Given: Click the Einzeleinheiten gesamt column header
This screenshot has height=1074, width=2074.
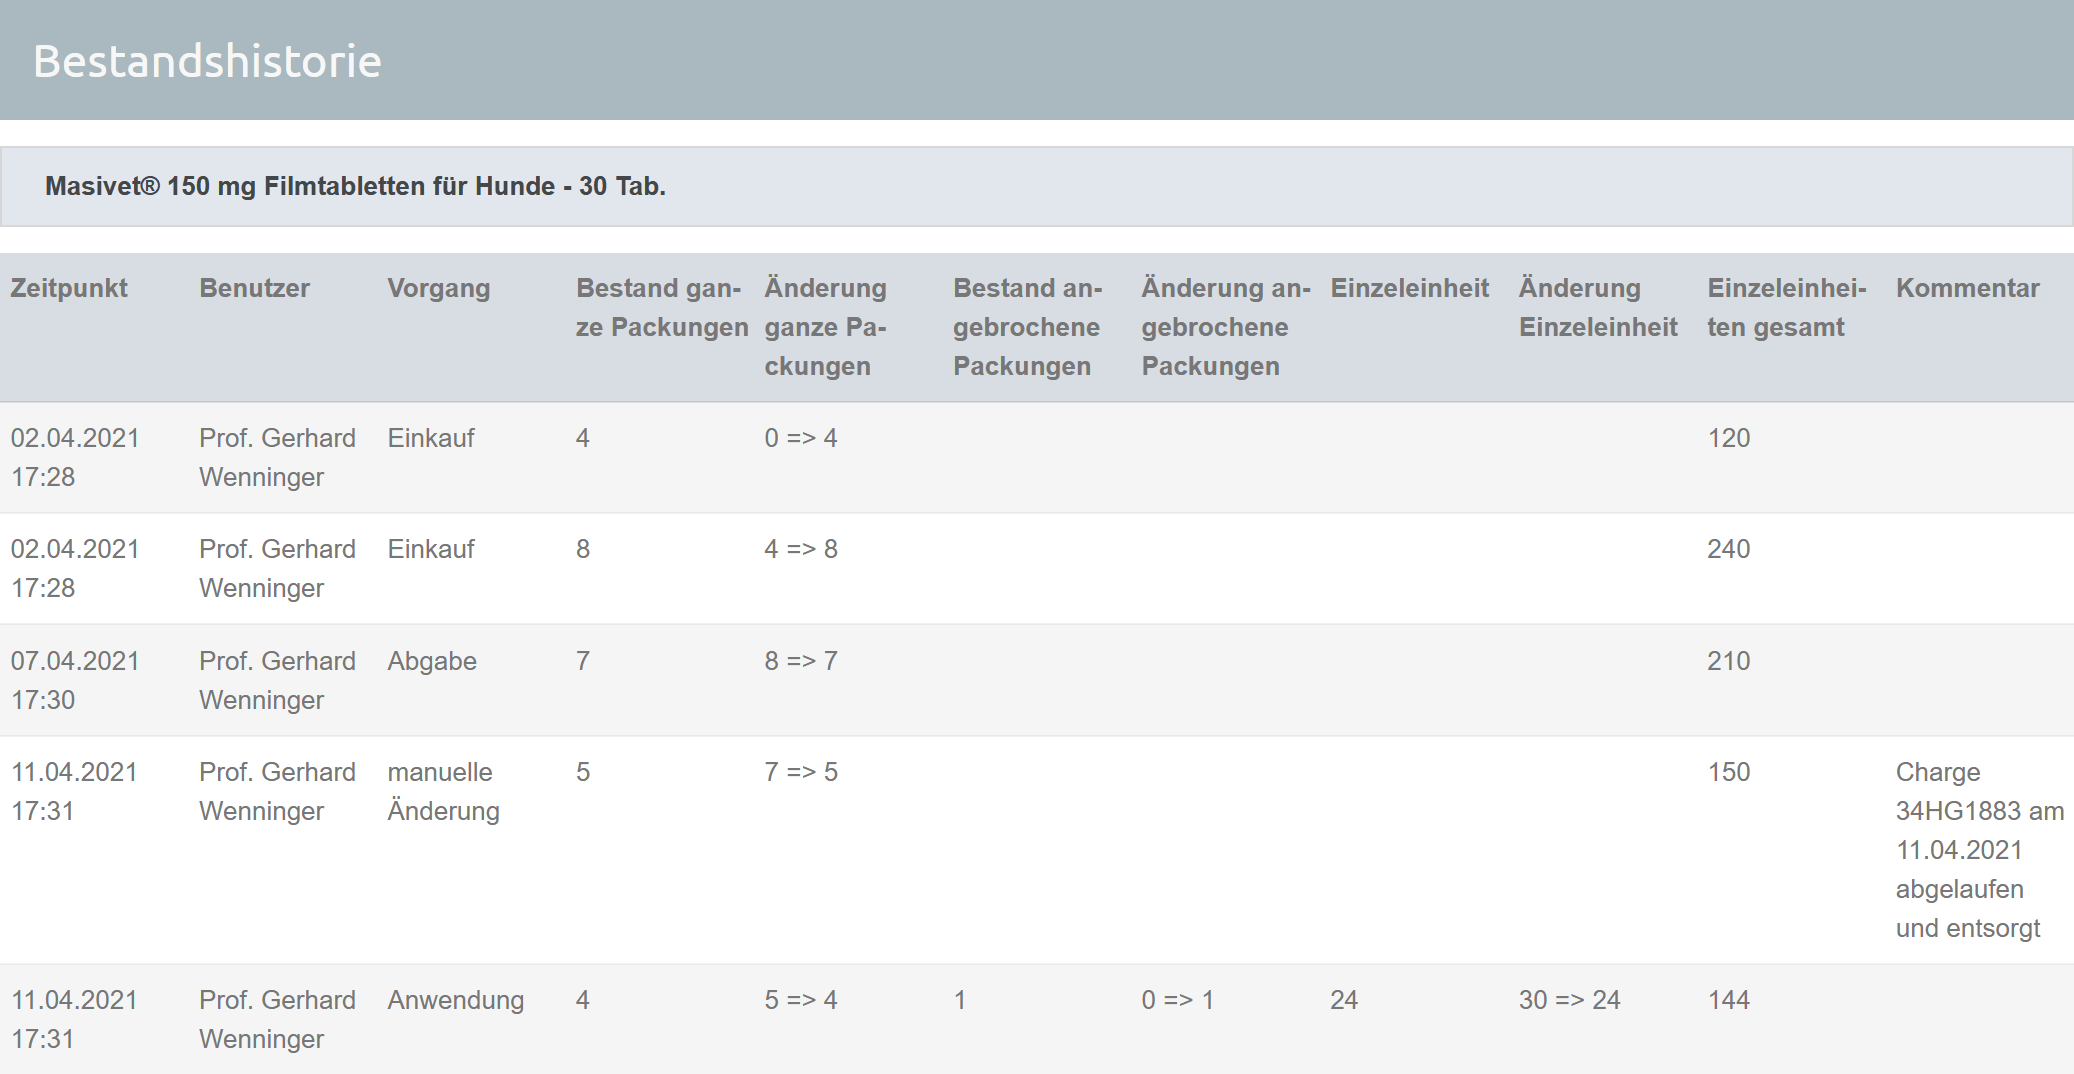Looking at the screenshot, I should point(1787,307).
